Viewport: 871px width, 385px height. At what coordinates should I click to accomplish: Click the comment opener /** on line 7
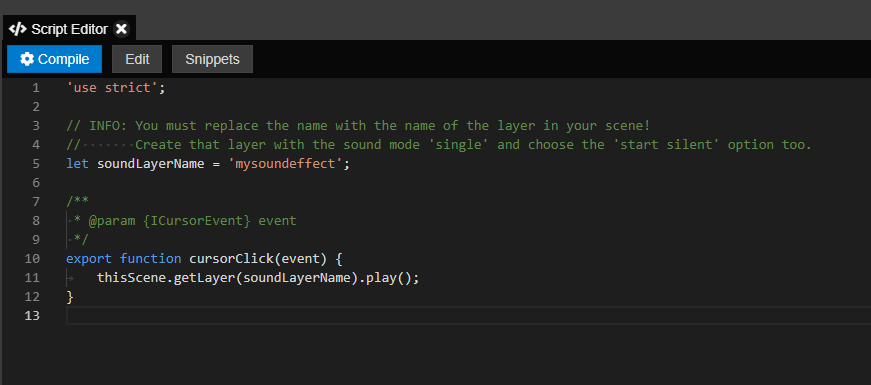pos(77,202)
